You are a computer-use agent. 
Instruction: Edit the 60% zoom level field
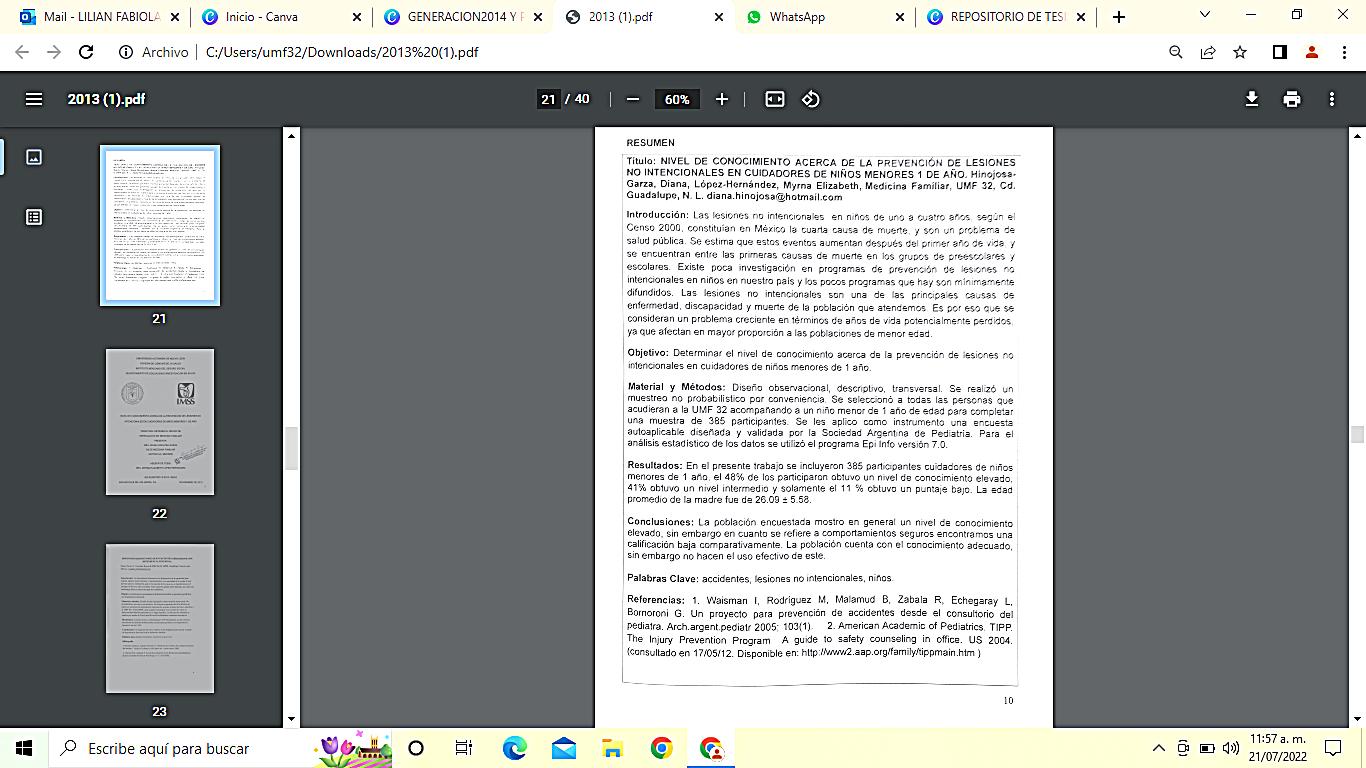click(x=677, y=99)
